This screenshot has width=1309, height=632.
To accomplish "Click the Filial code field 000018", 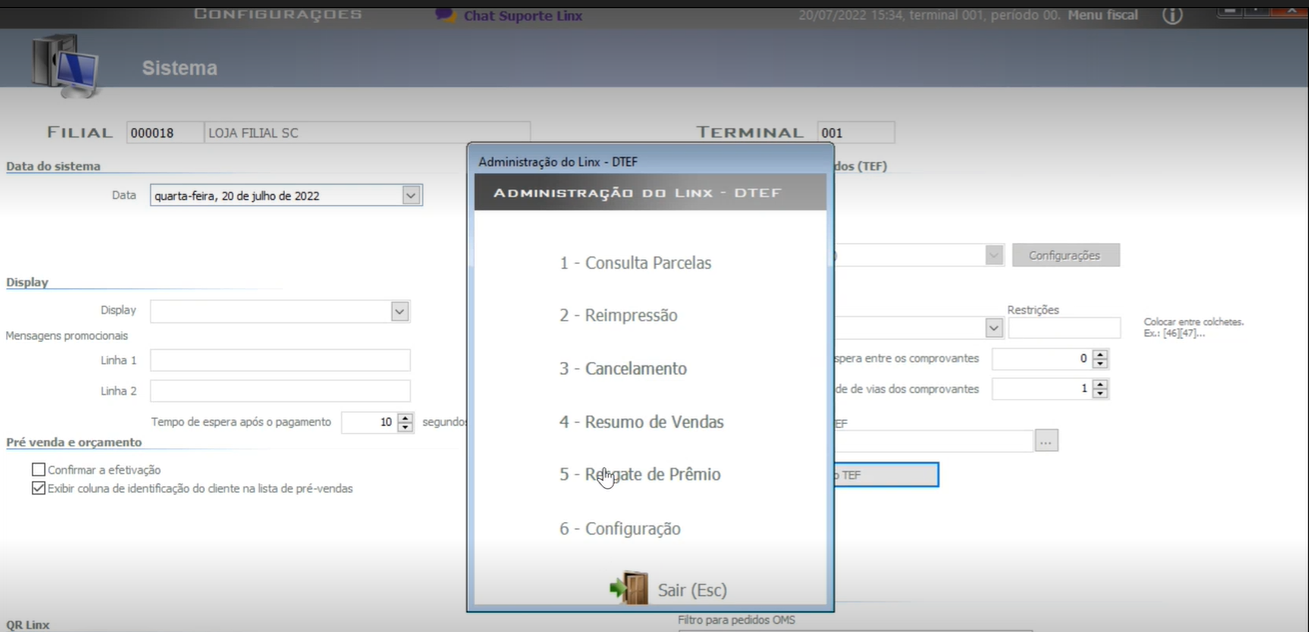I will click(165, 133).
